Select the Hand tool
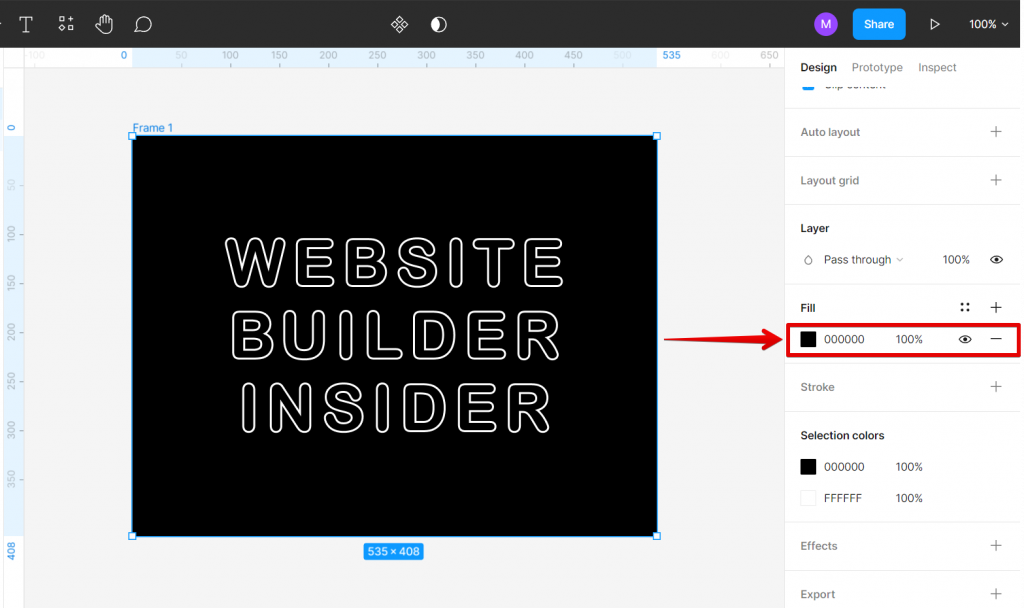1024x608 pixels. (x=104, y=24)
